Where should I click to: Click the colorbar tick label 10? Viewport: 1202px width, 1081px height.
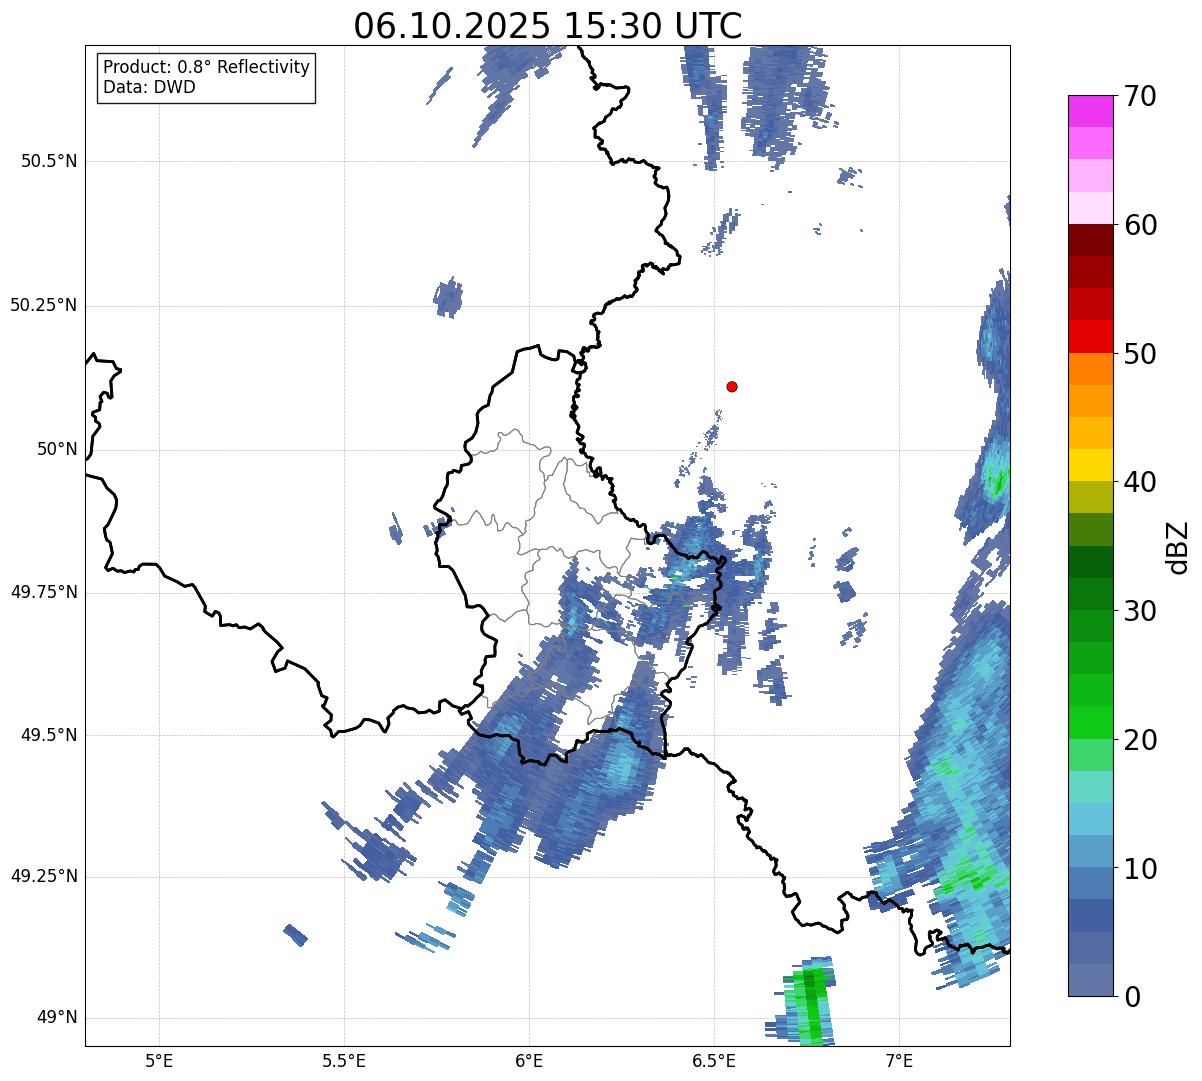(x=1139, y=869)
